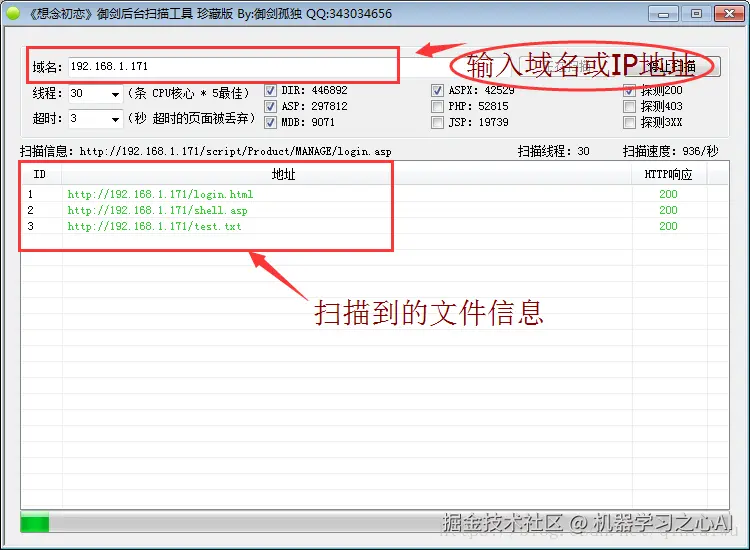Select the test.txt result row
Image resolution: width=750 pixels, height=550 pixels.
tap(375, 226)
